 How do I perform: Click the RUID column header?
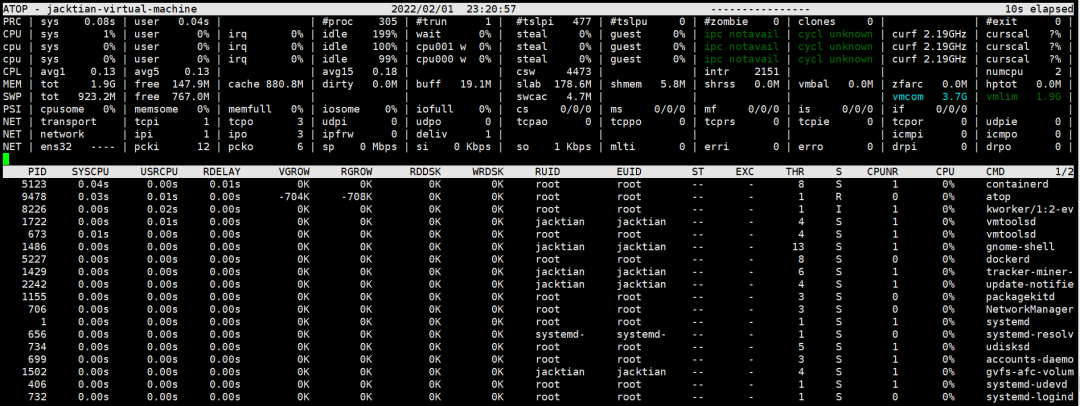pyautogui.click(x=548, y=172)
